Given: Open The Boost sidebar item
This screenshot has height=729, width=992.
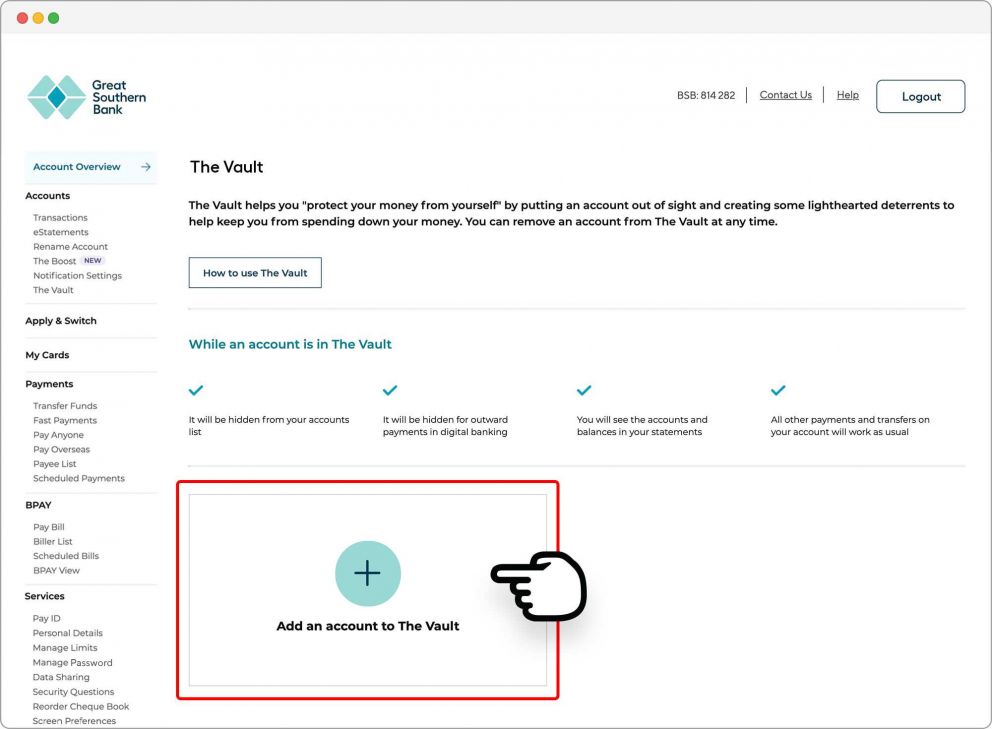Looking at the screenshot, I should pyautogui.click(x=54, y=261).
